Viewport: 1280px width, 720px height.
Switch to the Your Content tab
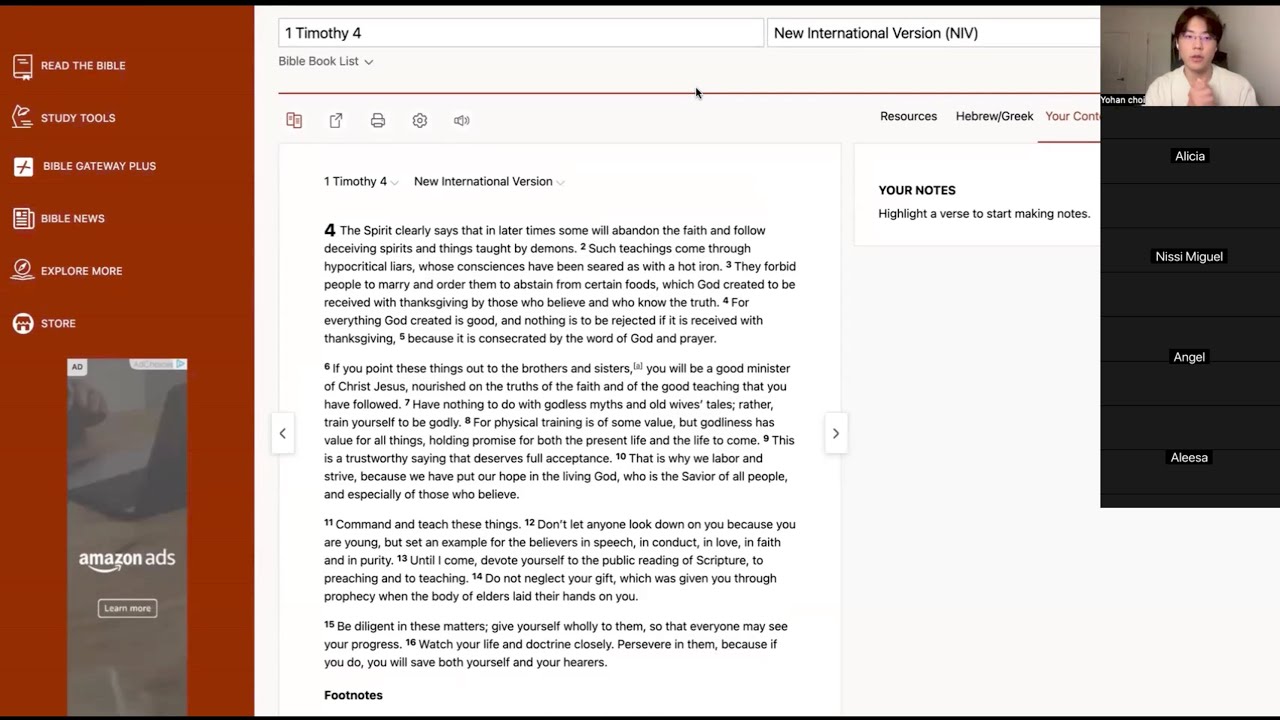(x=1072, y=116)
